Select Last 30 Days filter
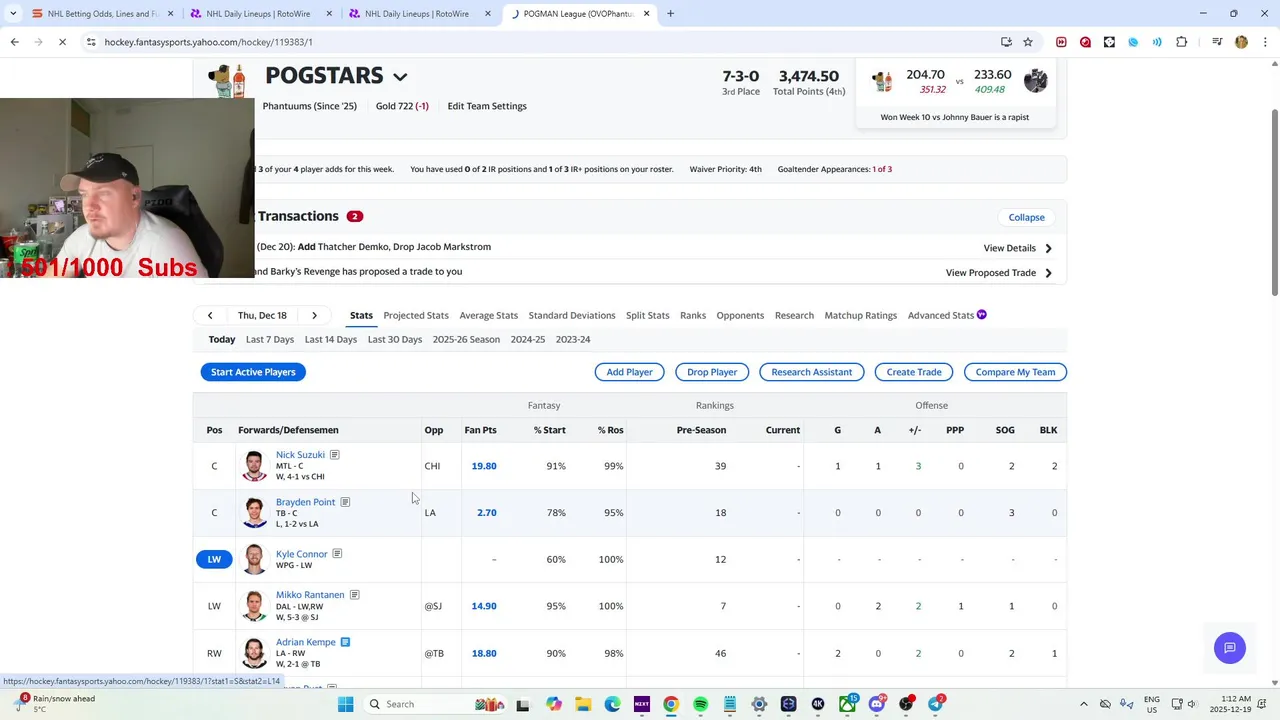The height and width of the screenshot is (720, 1280). pos(395,339)
